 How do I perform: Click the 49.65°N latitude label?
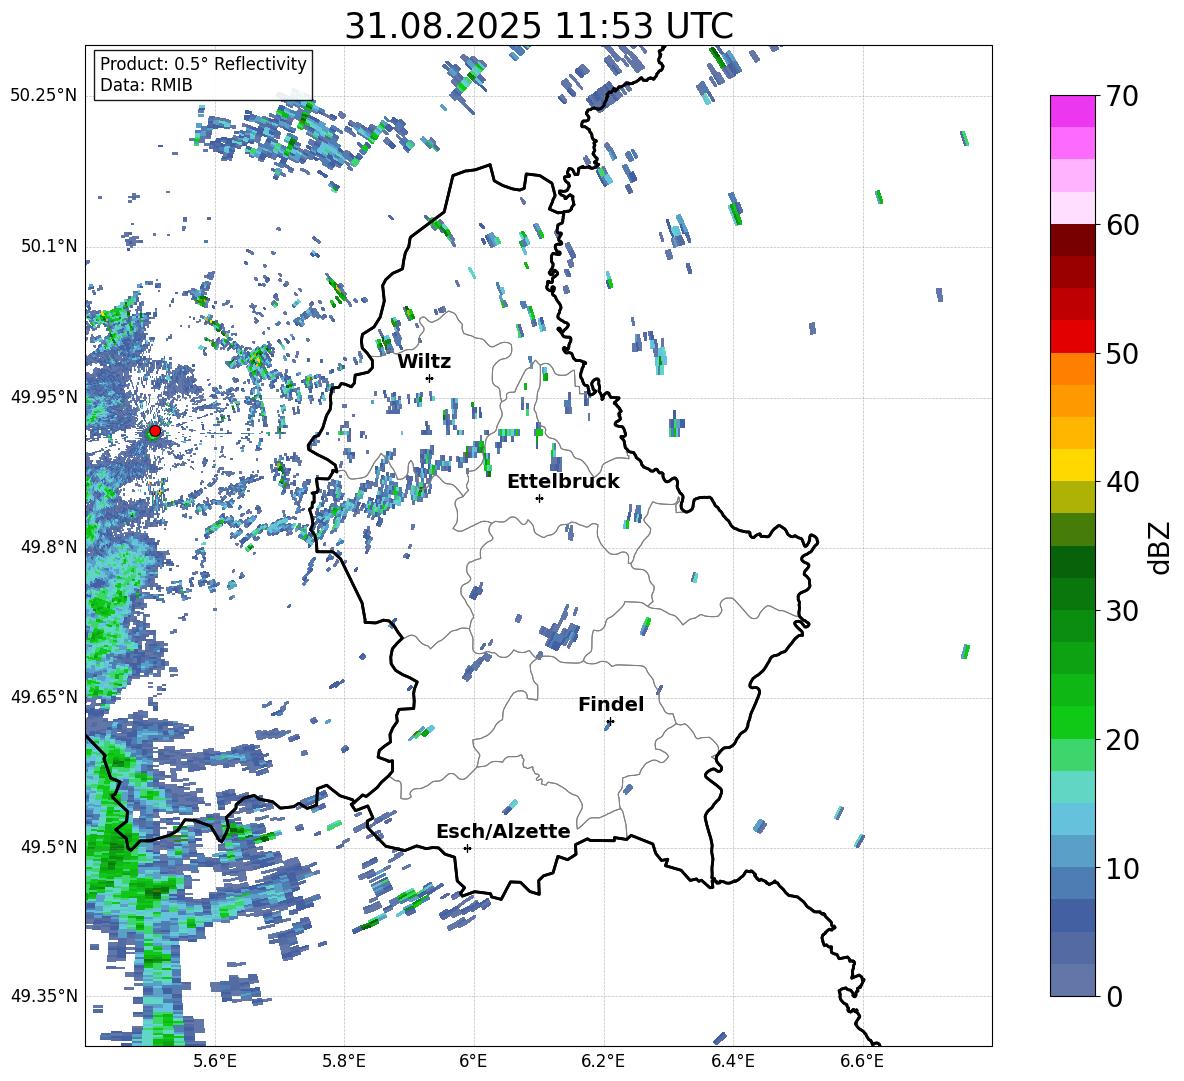tap(44, 696)
